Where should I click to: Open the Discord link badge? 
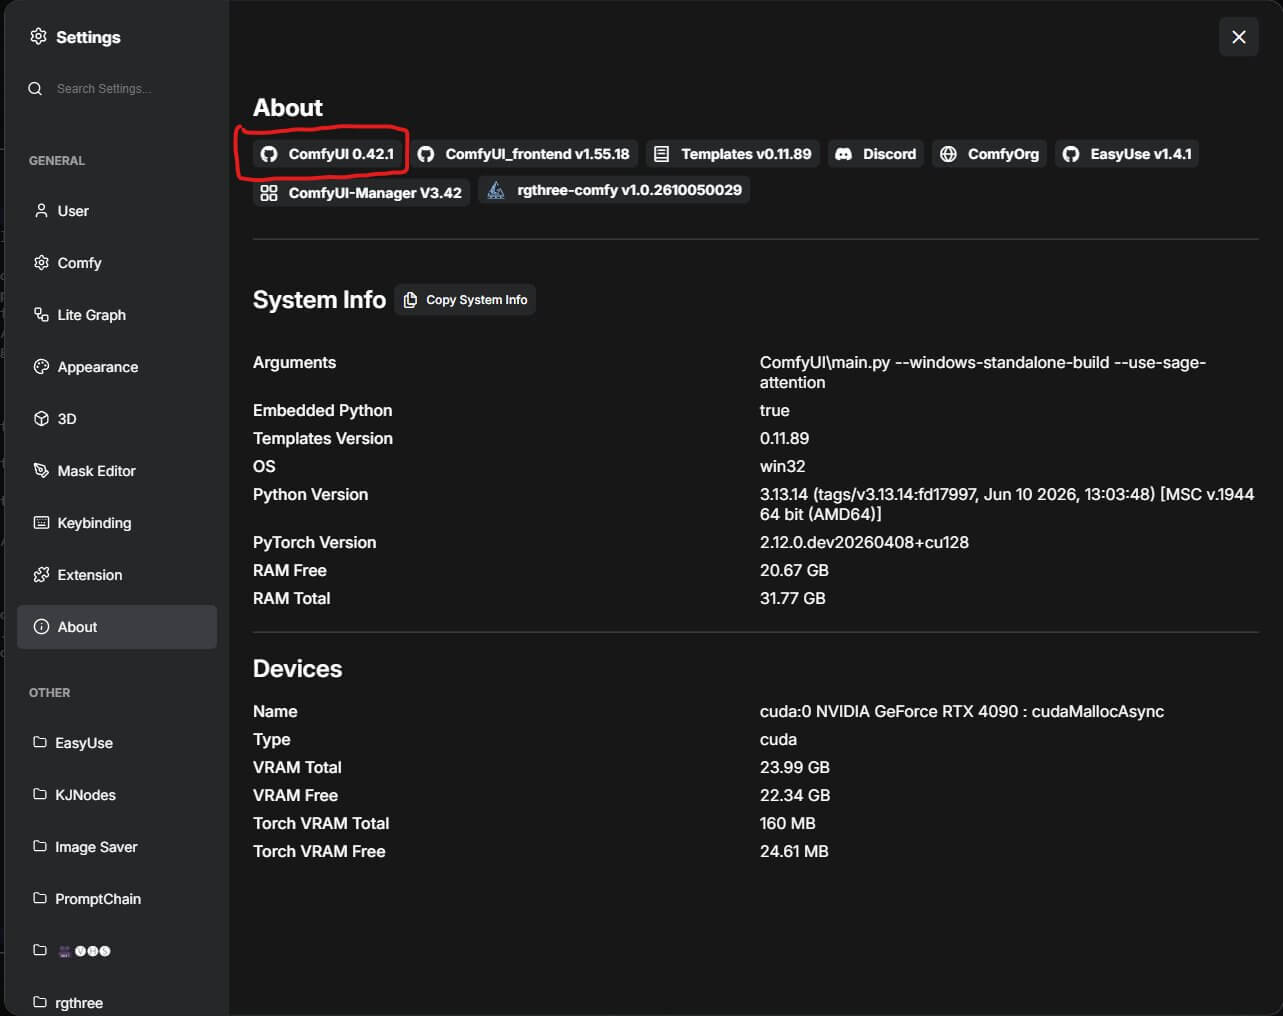876,154
